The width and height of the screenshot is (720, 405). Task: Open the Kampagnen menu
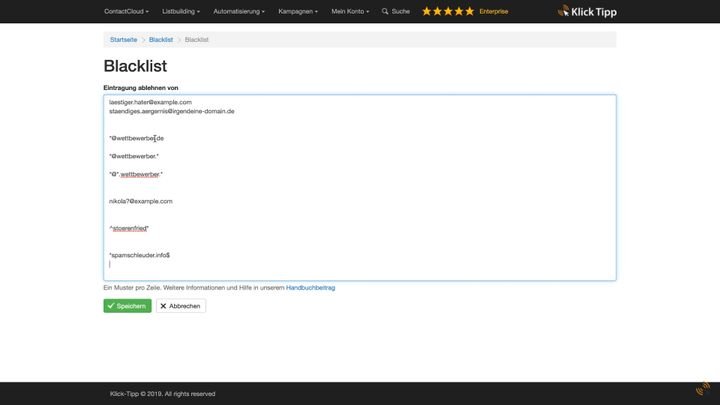point(298,11)
